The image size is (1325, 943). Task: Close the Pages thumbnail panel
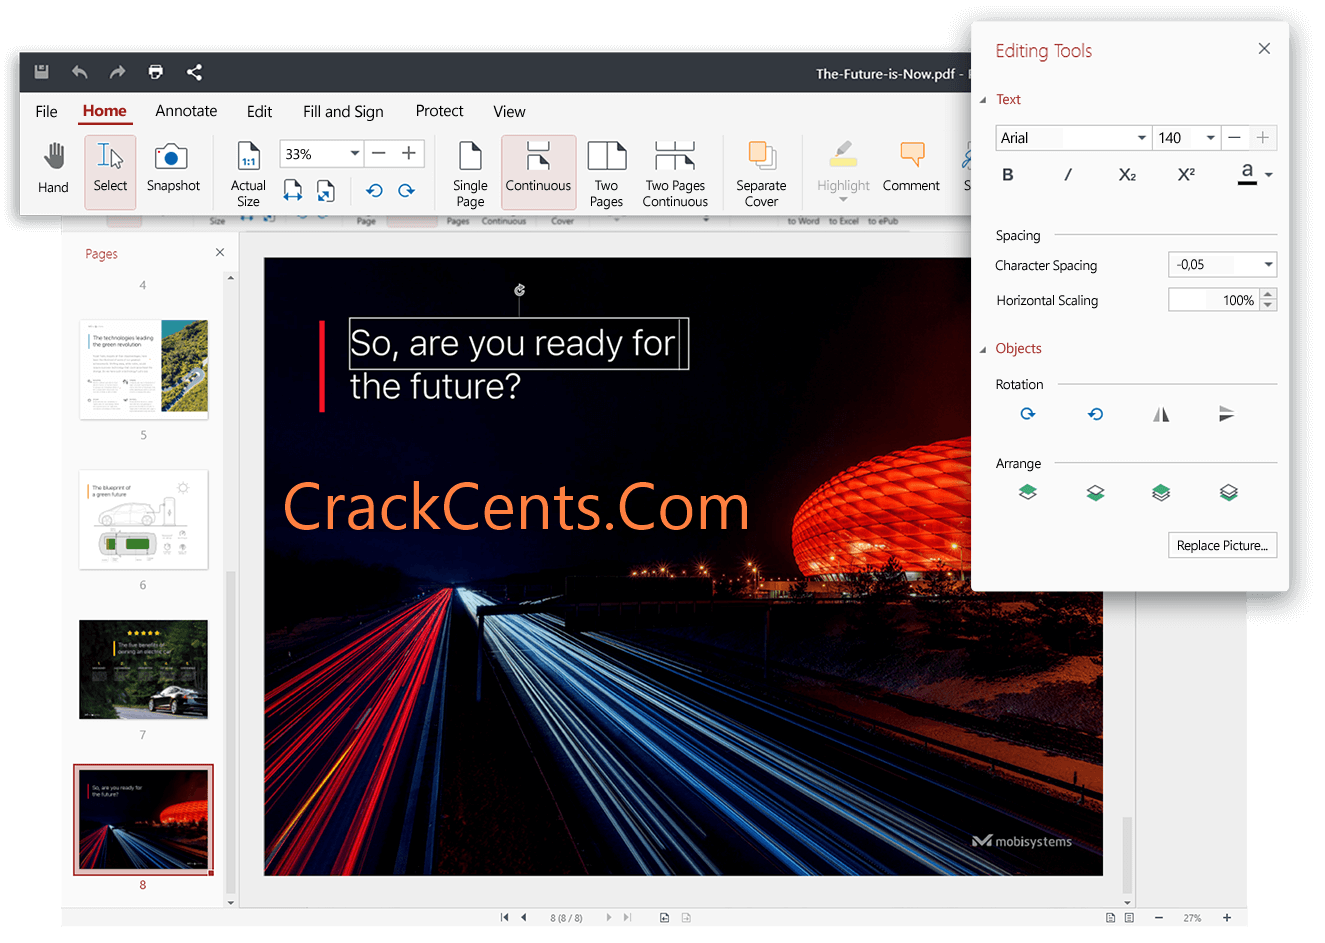(220, 253)
